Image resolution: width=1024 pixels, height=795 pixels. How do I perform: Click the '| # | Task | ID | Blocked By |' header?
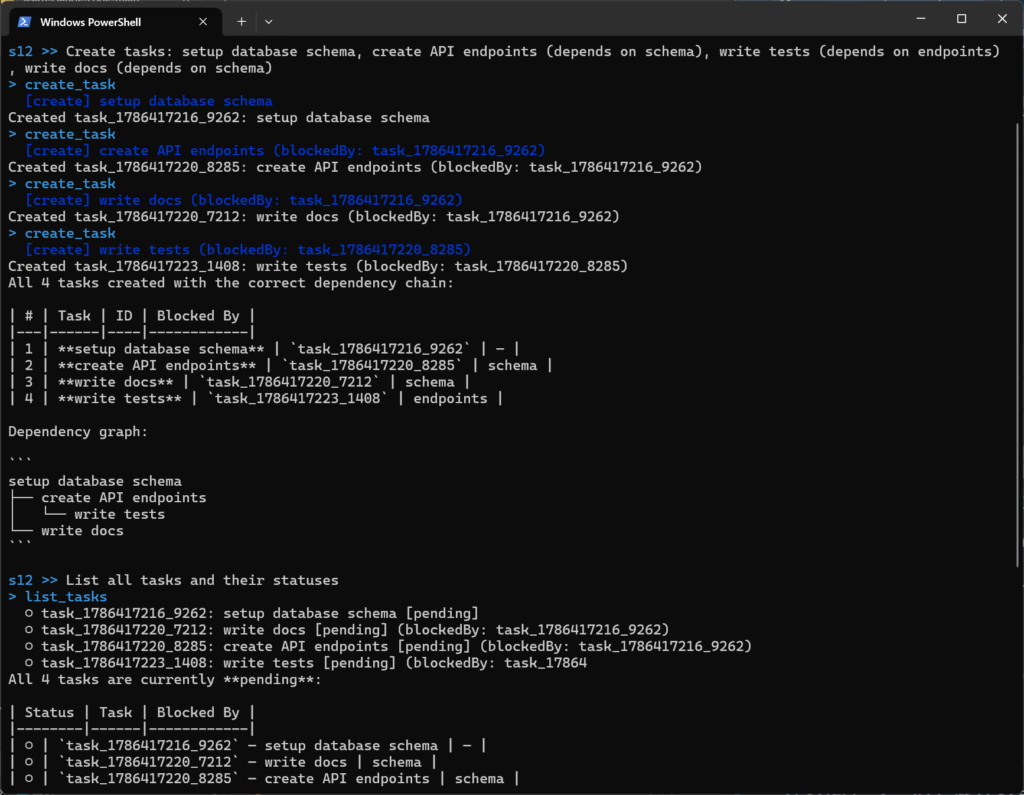[132, 316]
